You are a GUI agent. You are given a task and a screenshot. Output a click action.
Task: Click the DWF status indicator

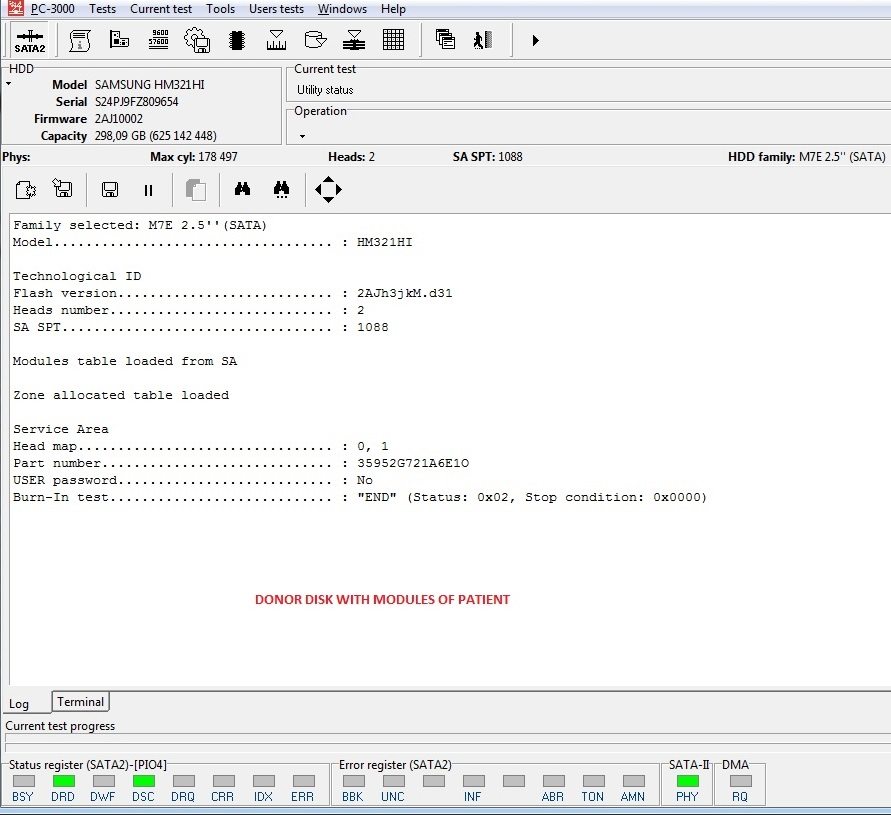(x=103, y=781)
